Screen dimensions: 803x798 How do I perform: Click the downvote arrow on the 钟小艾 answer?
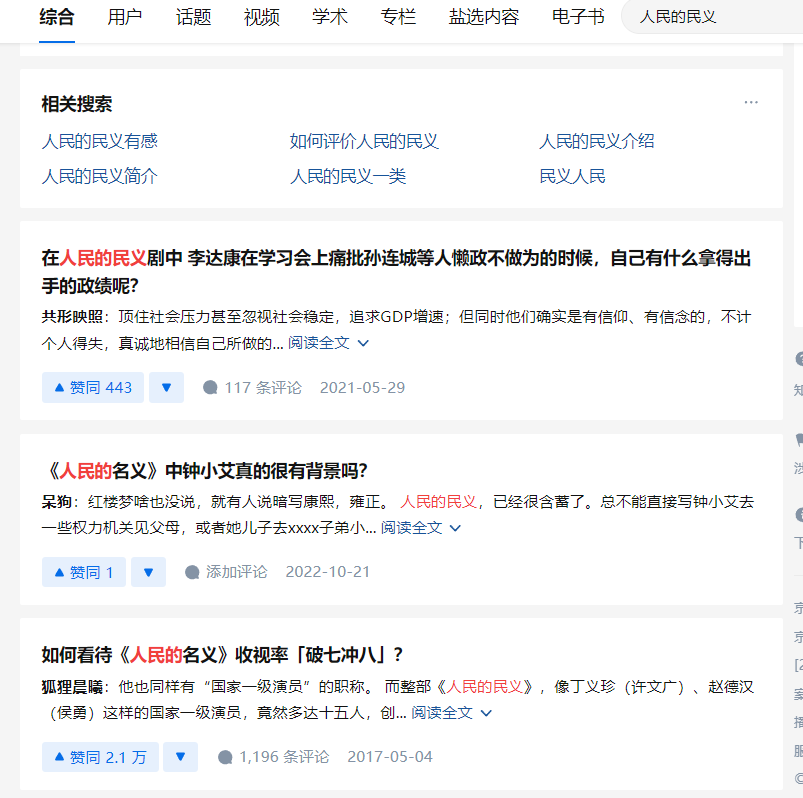(x=148, y=571)
